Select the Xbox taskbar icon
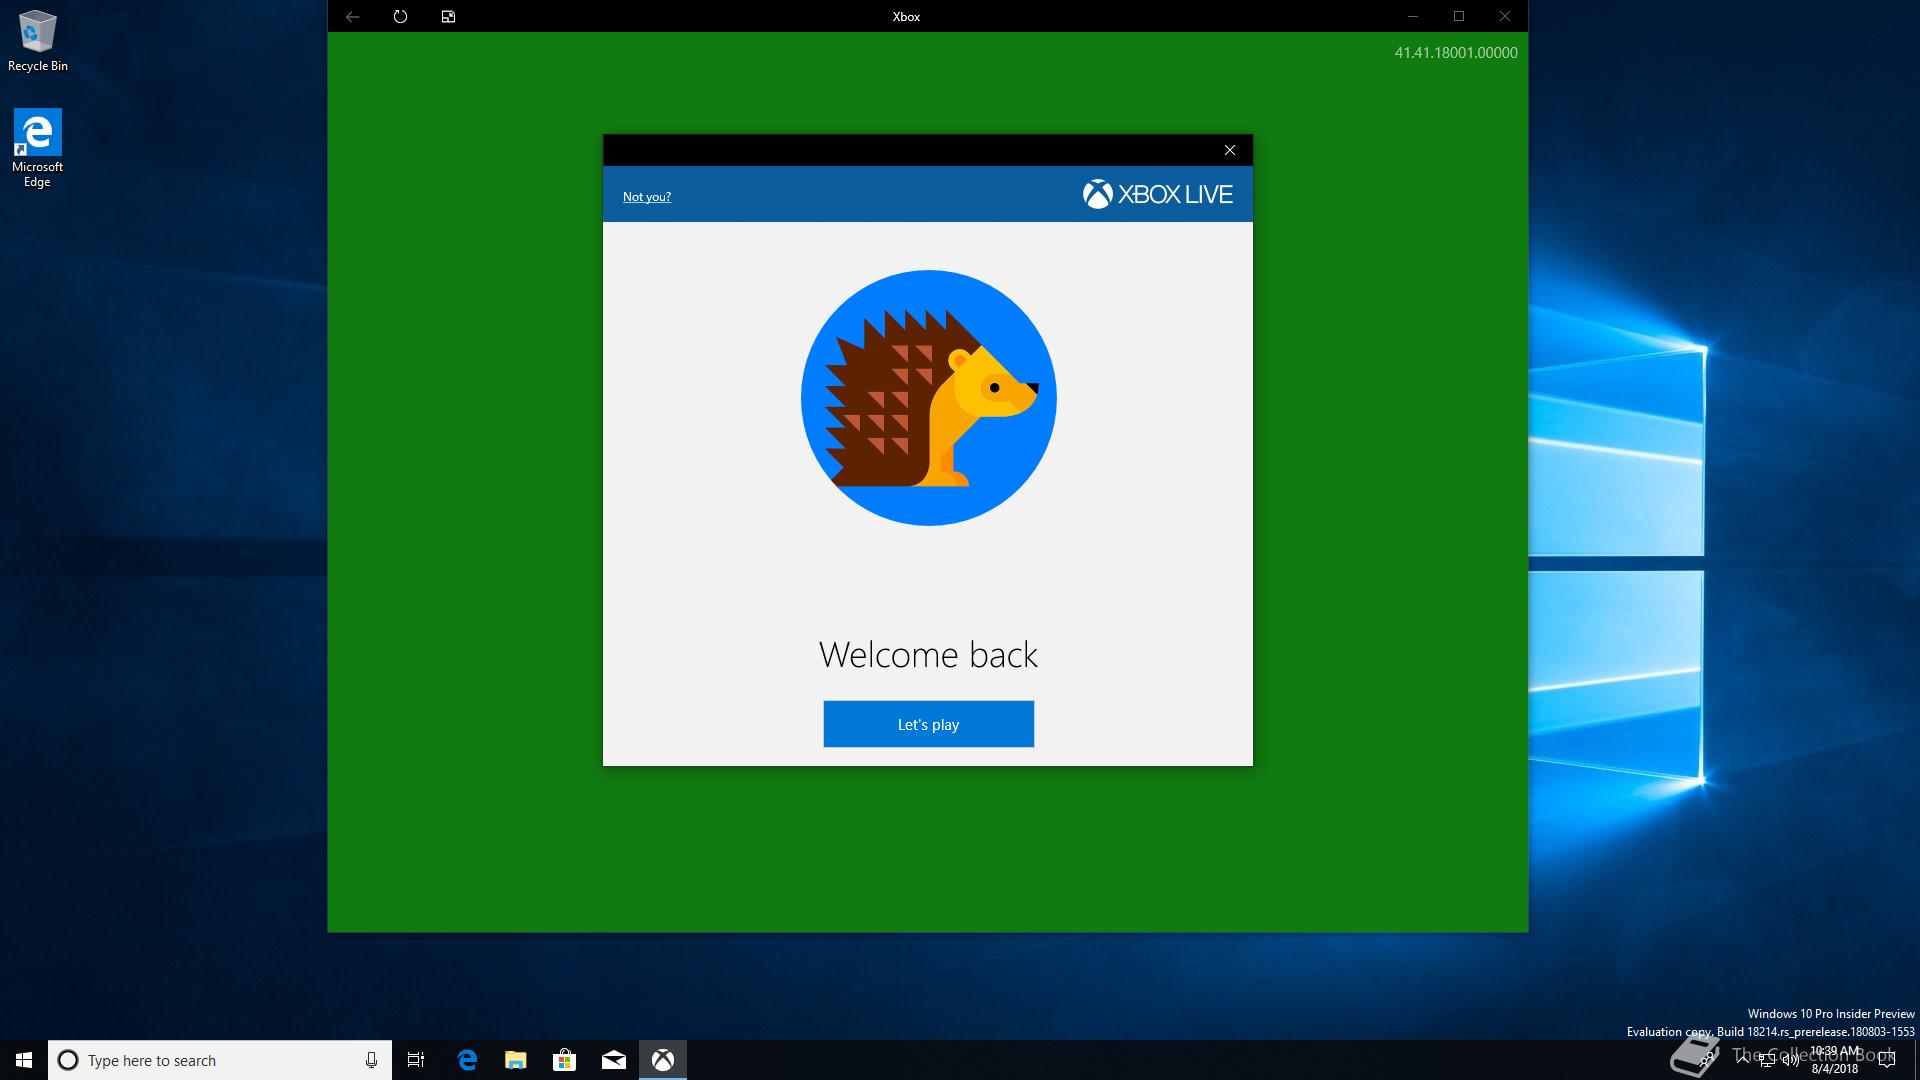 coord(663,1060)
